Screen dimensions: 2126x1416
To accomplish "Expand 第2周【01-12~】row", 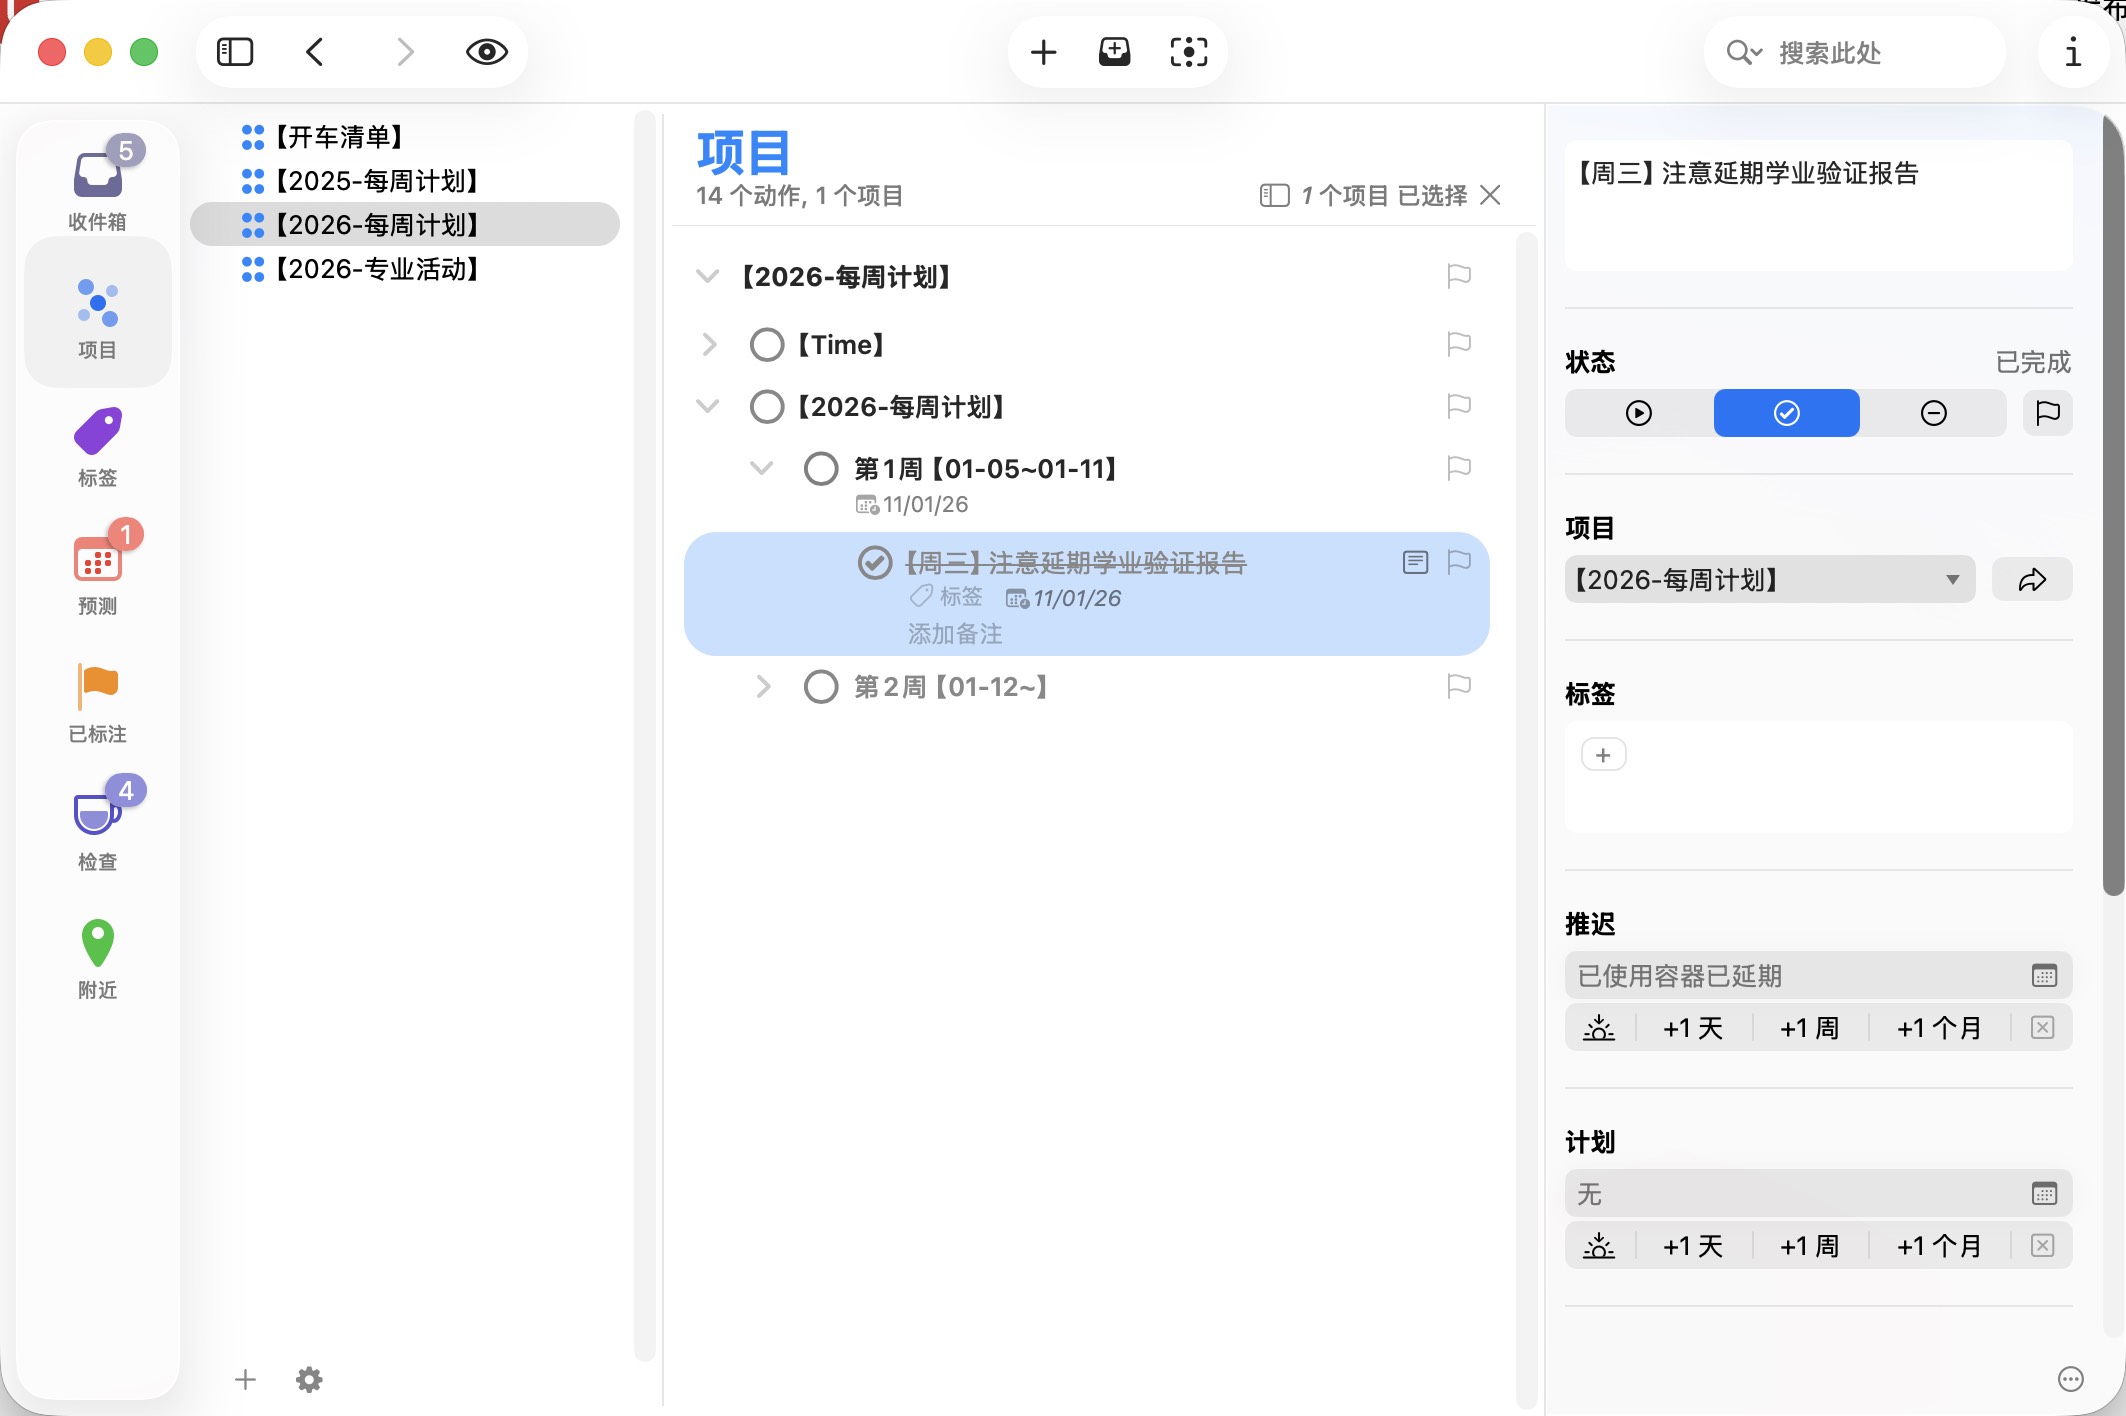I will click(764, 686).
